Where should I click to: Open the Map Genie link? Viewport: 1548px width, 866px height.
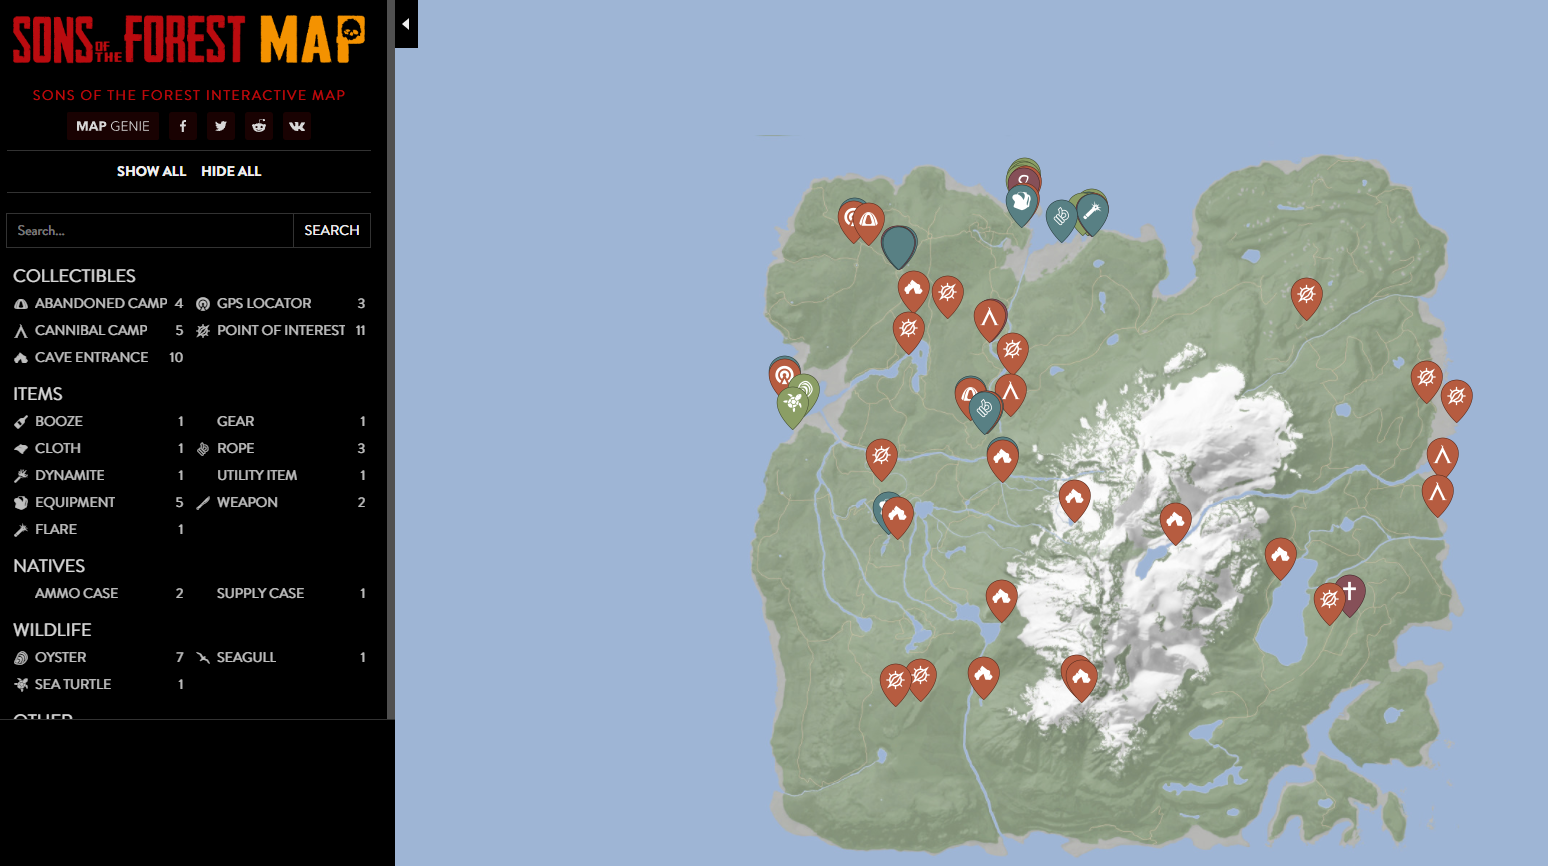113,126
